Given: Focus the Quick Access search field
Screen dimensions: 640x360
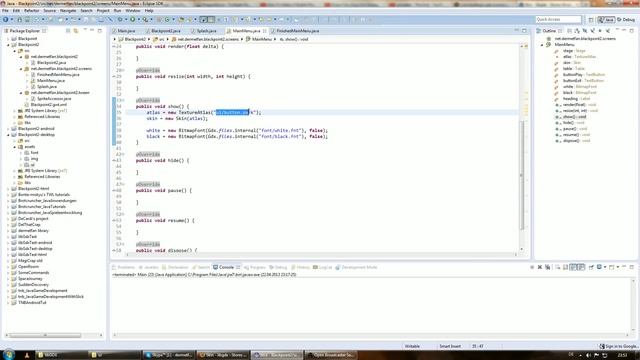Looking at the screenshot, I should tap(558, 20).
